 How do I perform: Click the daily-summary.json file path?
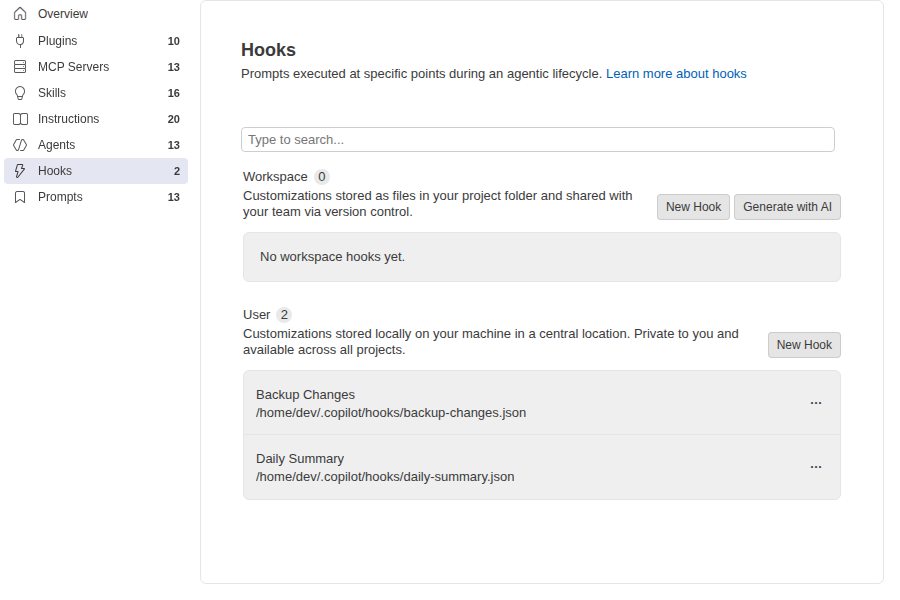click(385, 477)
